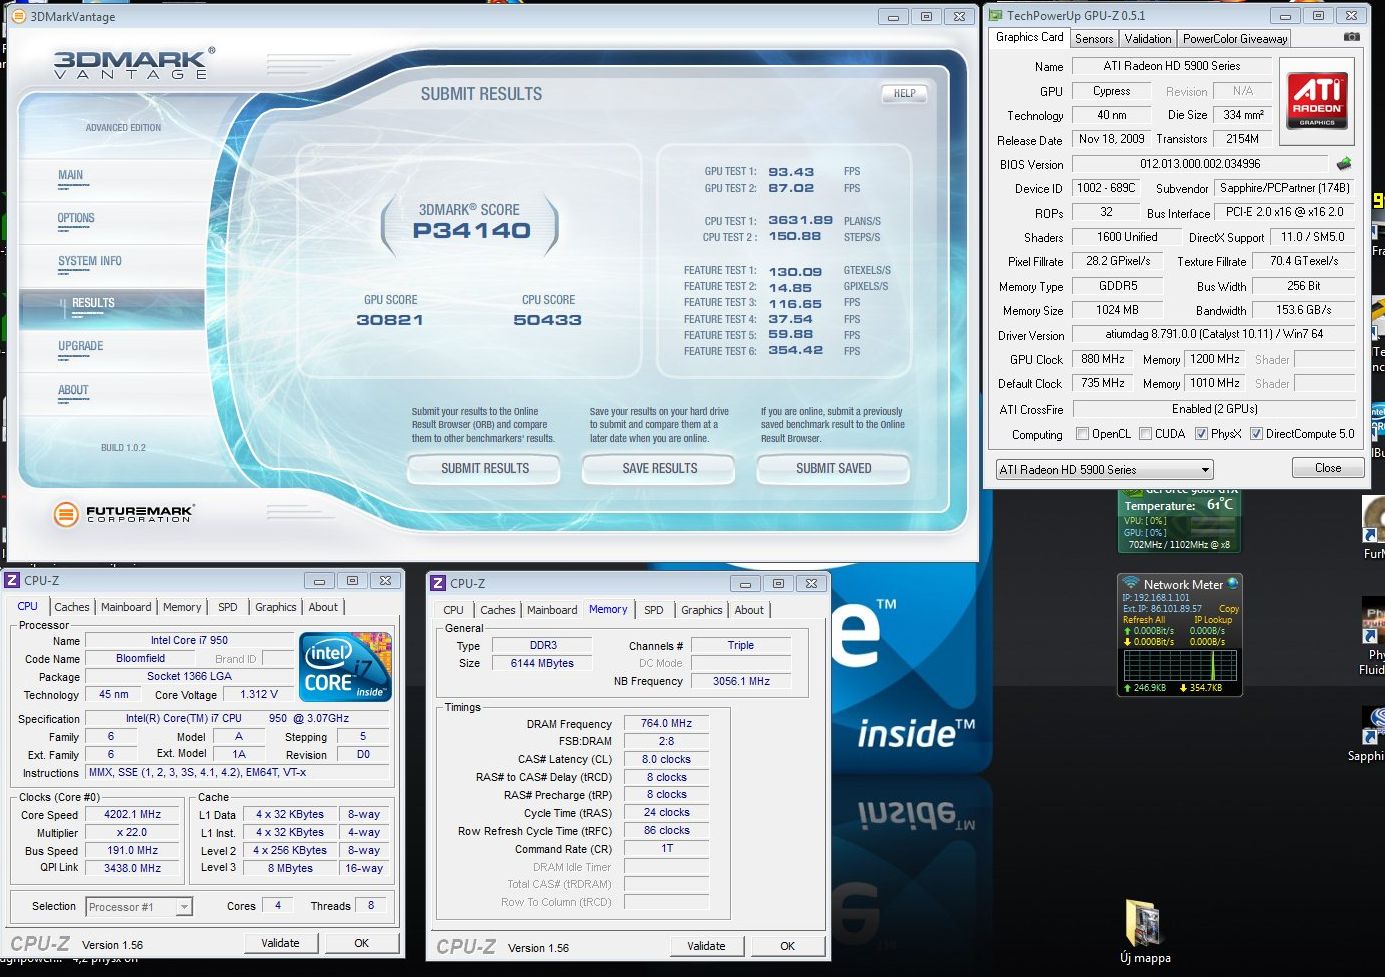
Task: Click the left CPU-Z window title icon
Action: coord(13,580)
